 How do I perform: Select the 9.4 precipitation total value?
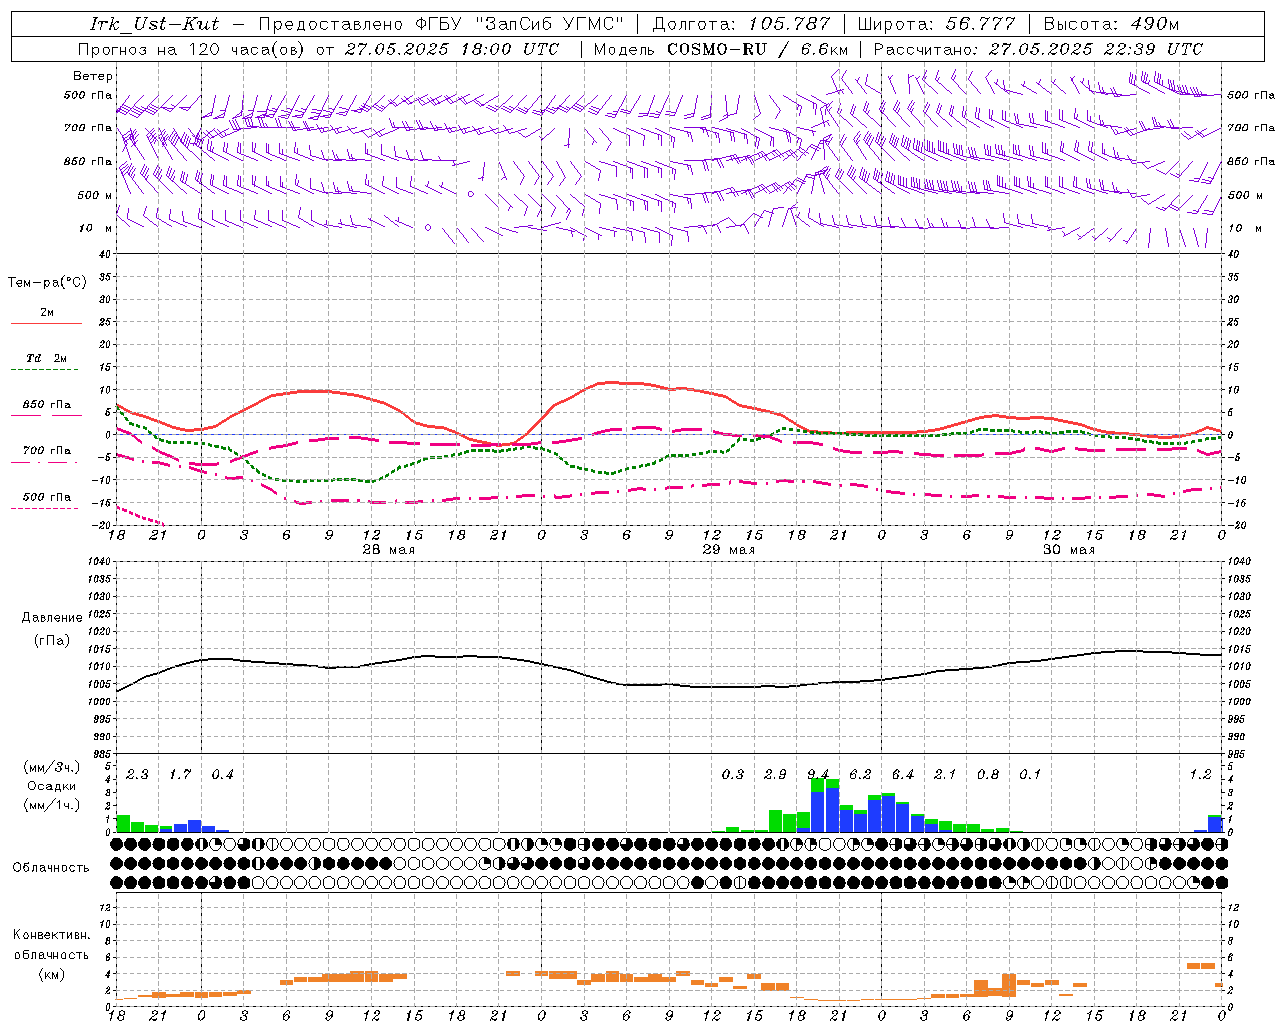818,774
